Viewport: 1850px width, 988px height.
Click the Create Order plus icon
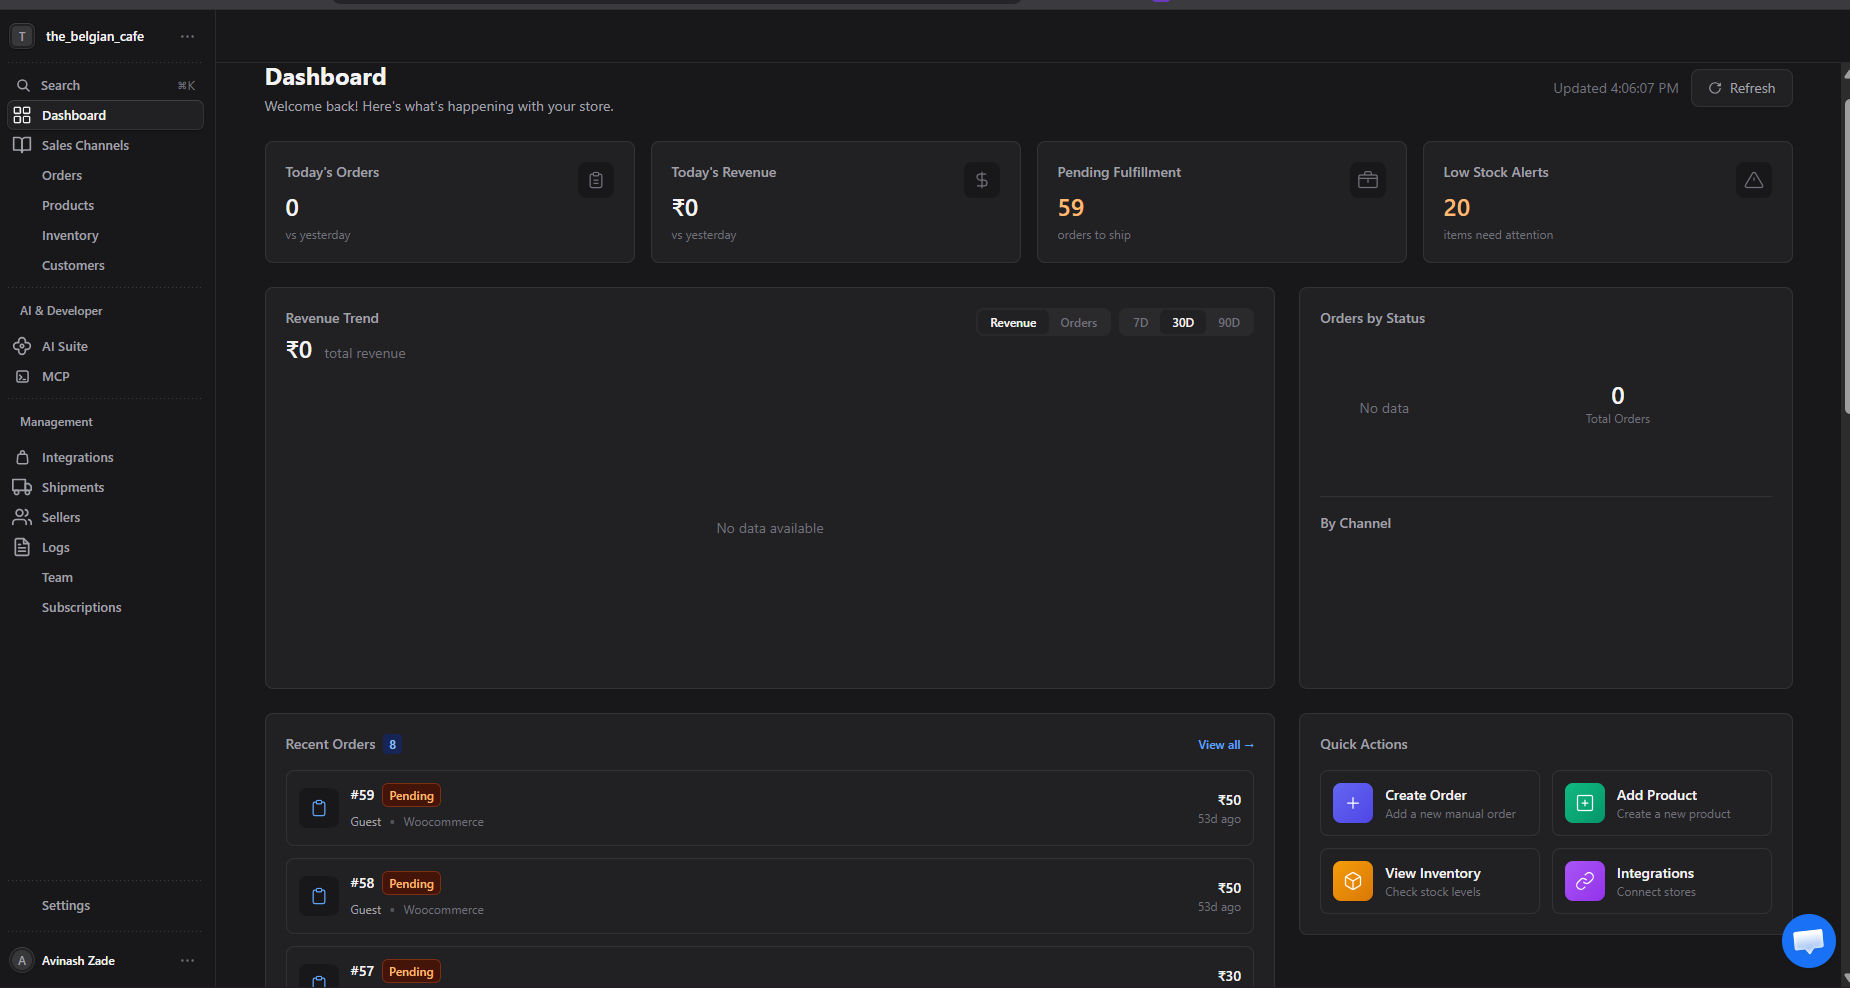coord(1352,803)
